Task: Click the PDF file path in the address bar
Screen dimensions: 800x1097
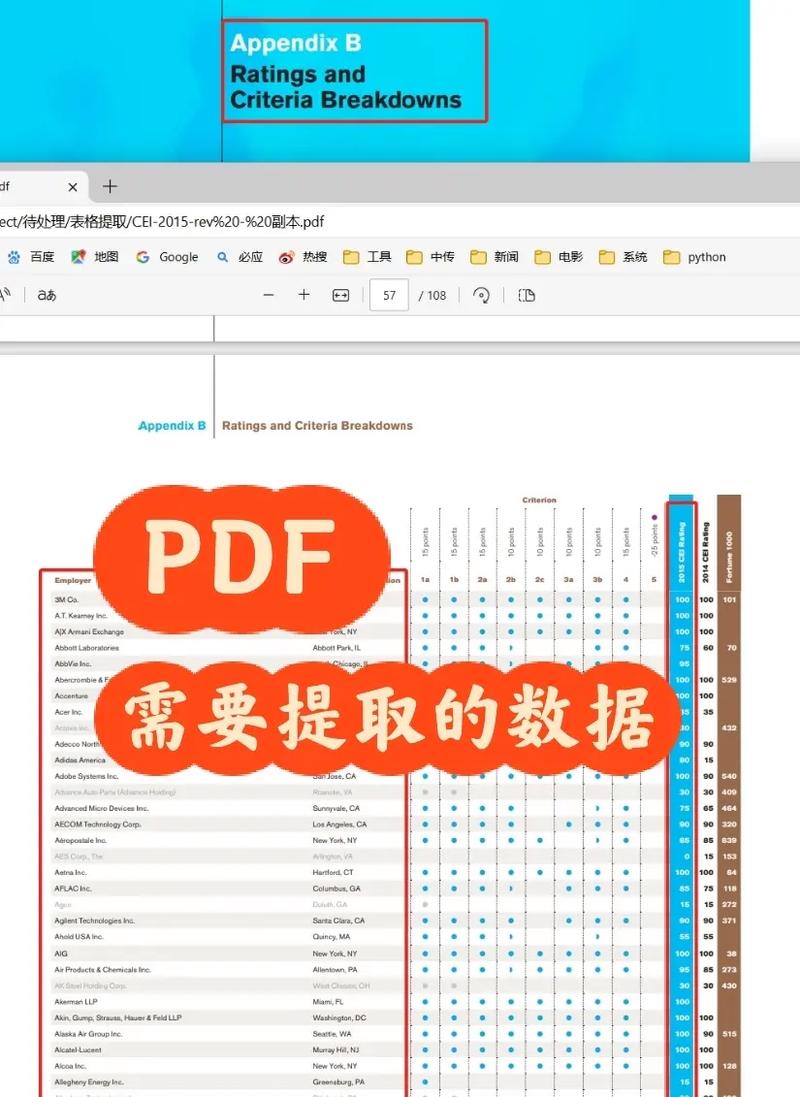Action: 162,222
